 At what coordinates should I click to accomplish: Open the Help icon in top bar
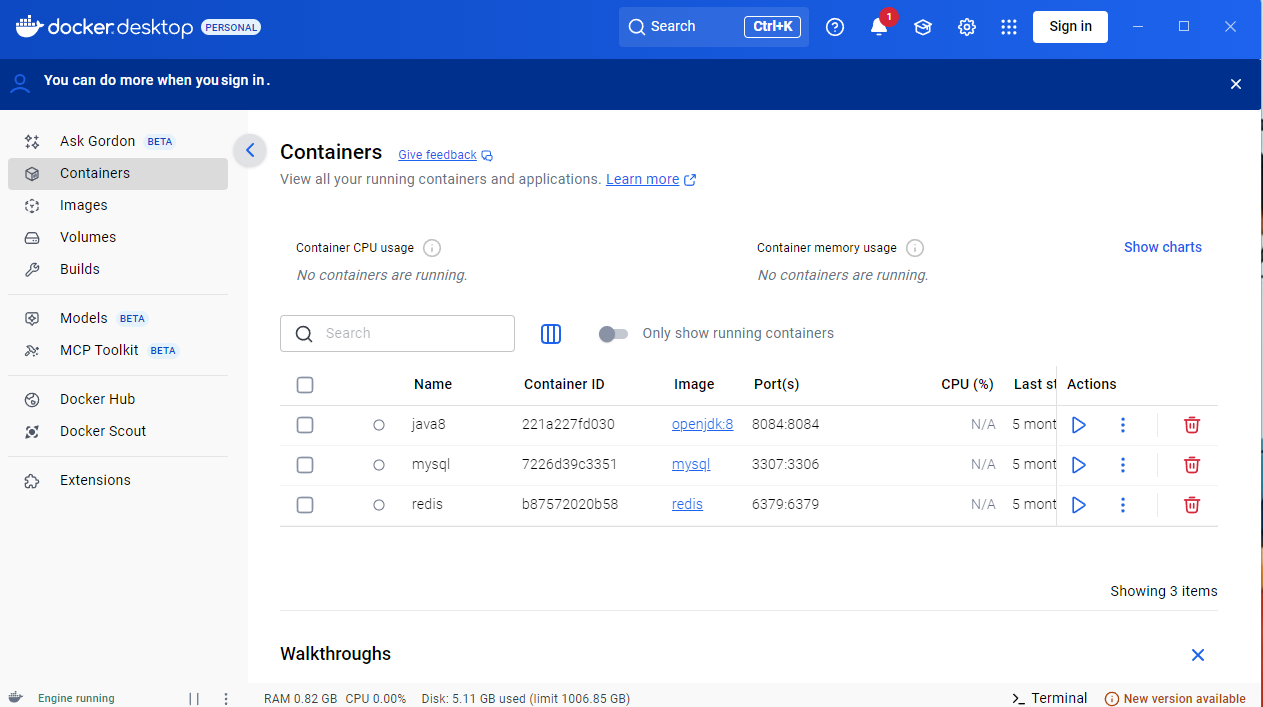[x=835, y=27]
